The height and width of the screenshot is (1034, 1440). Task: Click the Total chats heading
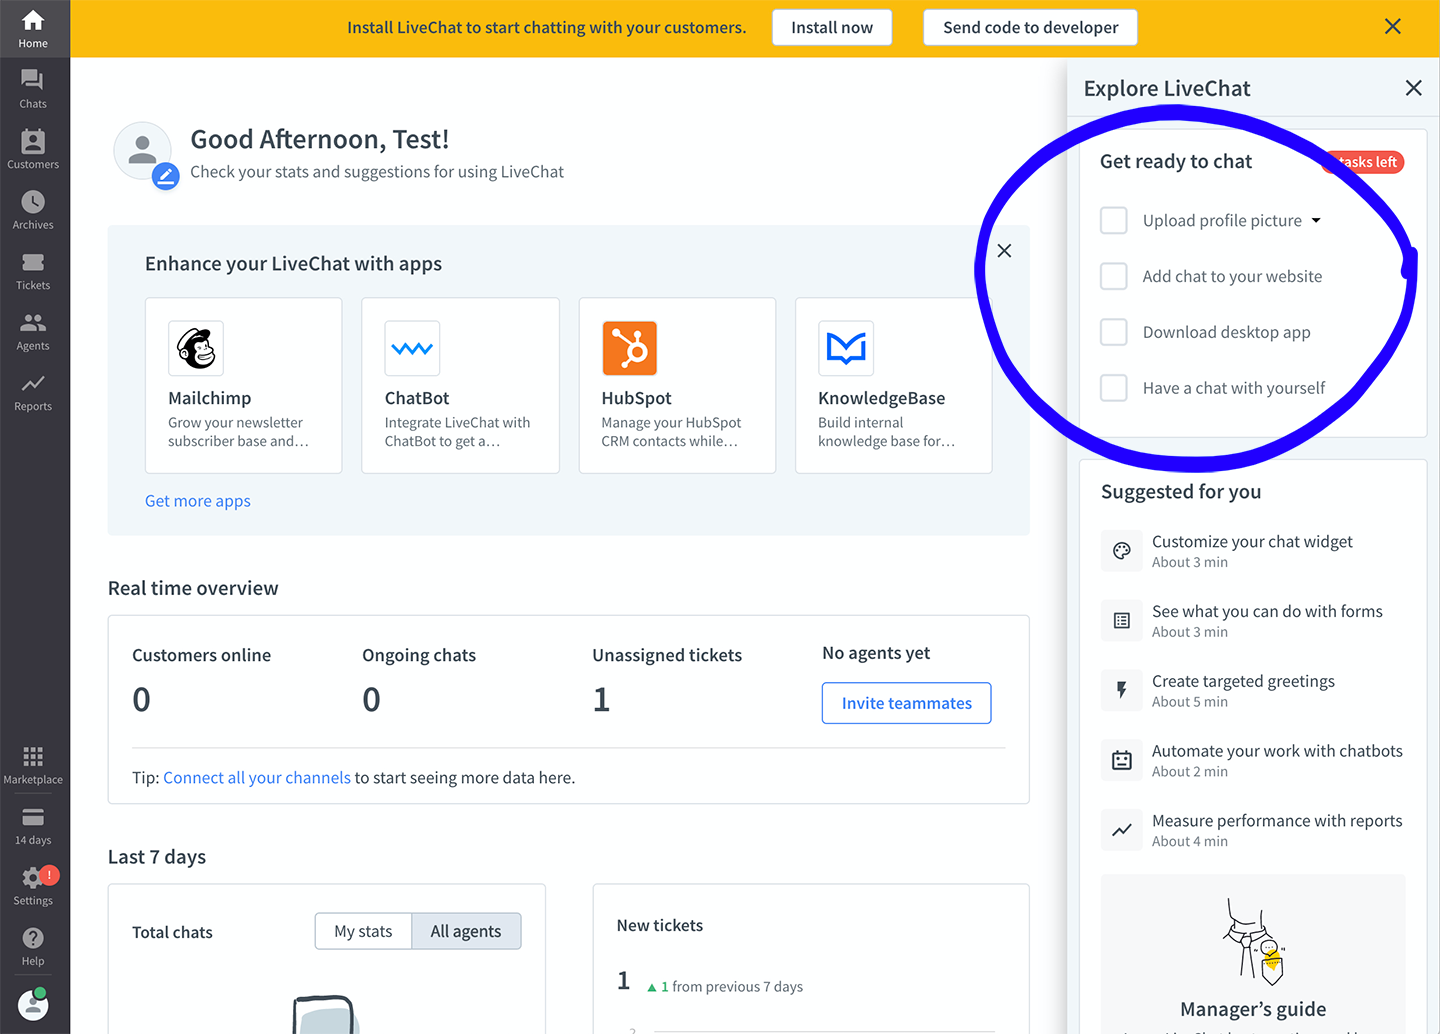pyautogui.click(x=172, y=932)
